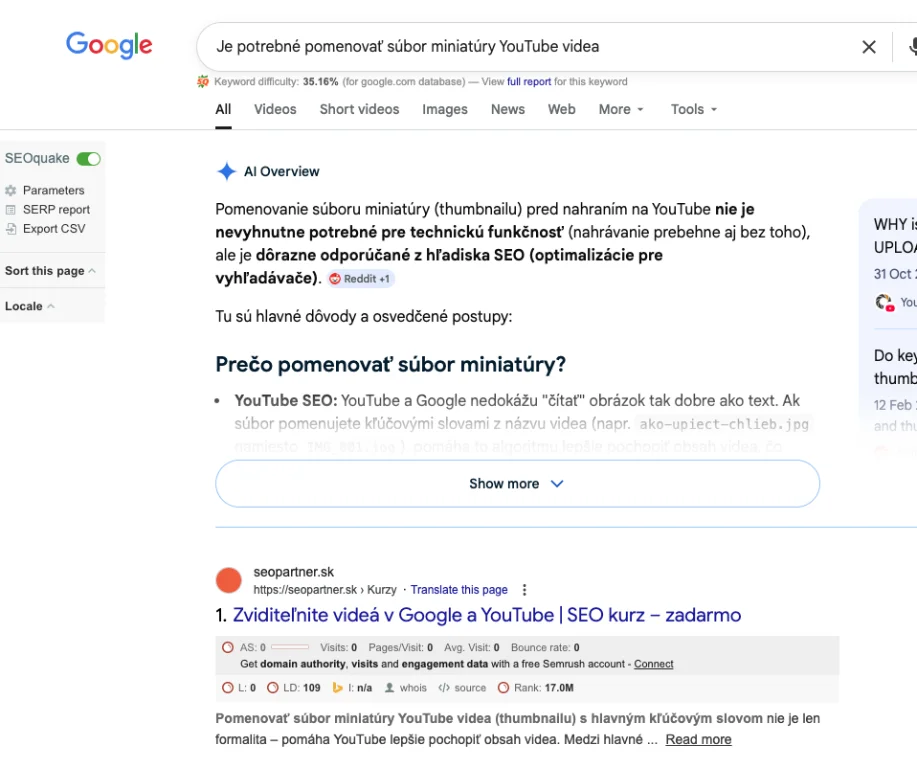Open the full report keyword link
917x768 pixels.
(528, 82)
